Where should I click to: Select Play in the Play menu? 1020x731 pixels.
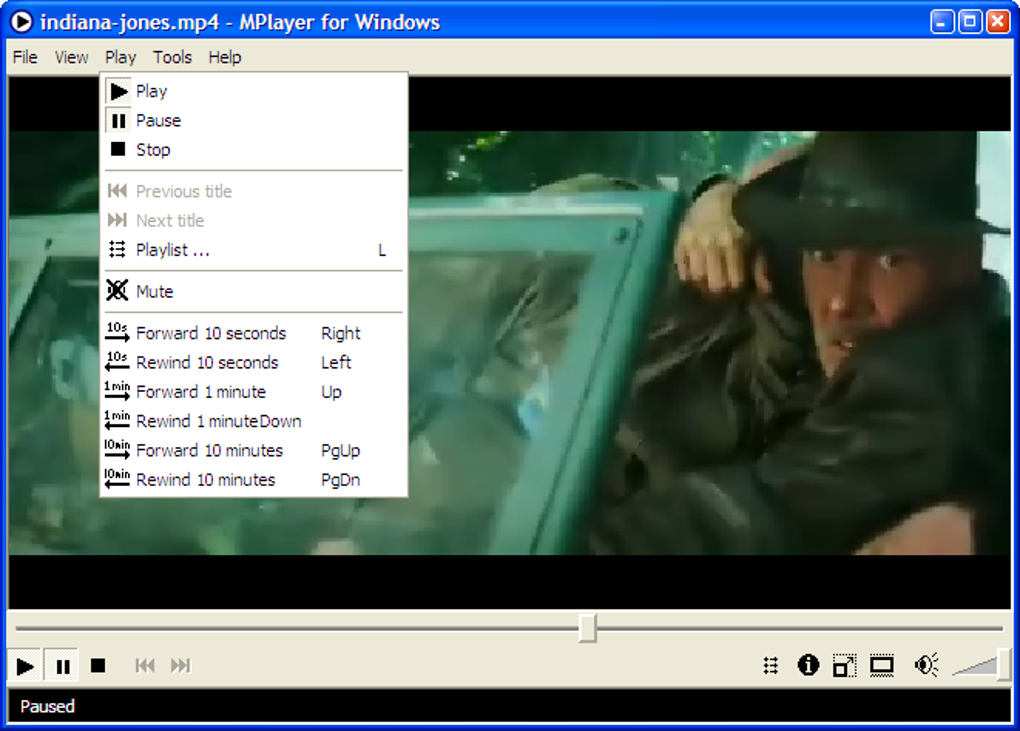(x=254, y=91)
